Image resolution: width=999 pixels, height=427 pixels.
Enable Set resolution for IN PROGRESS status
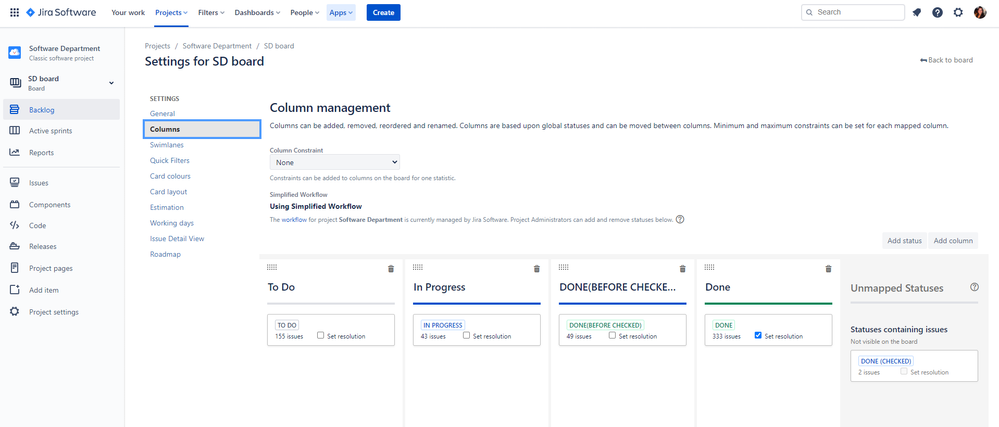[466, 335]
